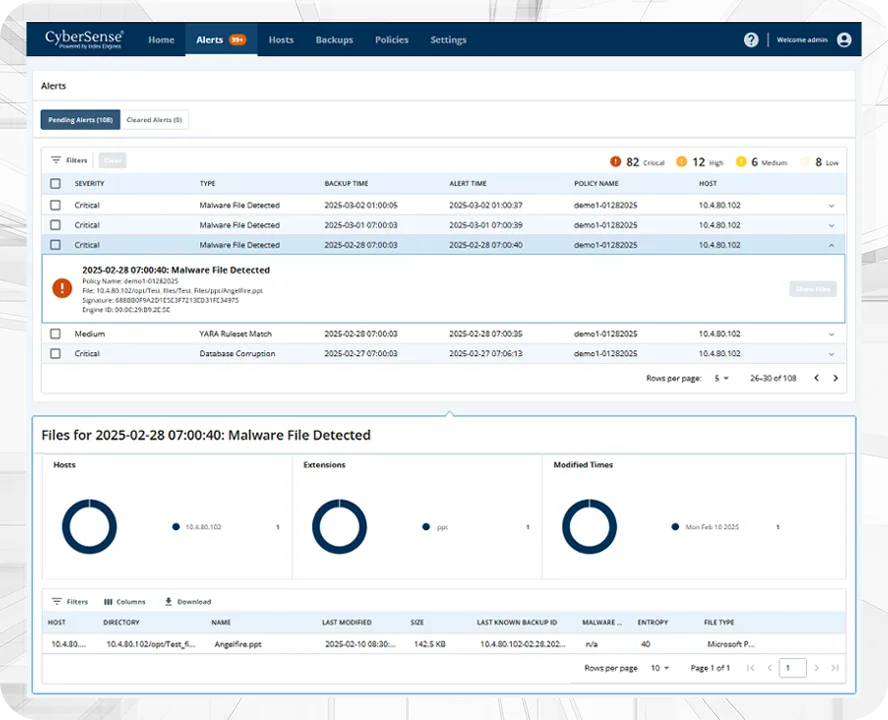Download the files list
The height and width of the screenshot is (720, 888).
[x=169, y=602]
